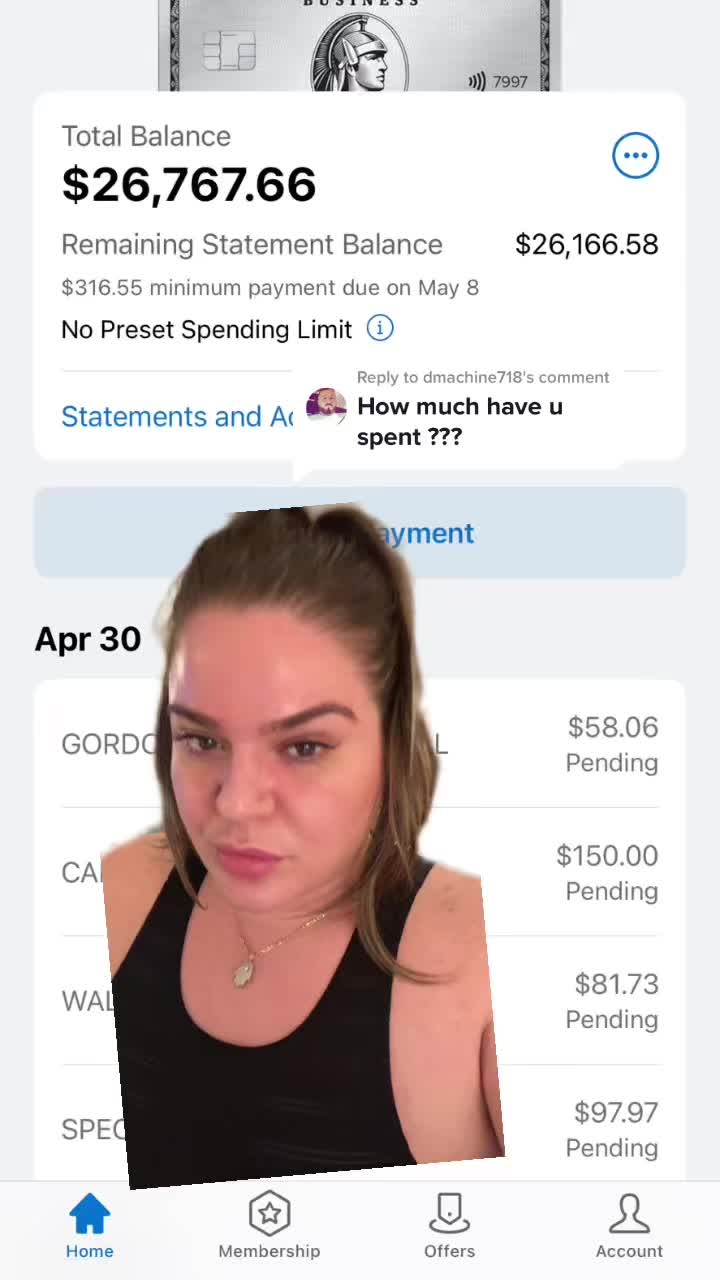Tap the Membership star badge icon

(x=269, y=1214)
